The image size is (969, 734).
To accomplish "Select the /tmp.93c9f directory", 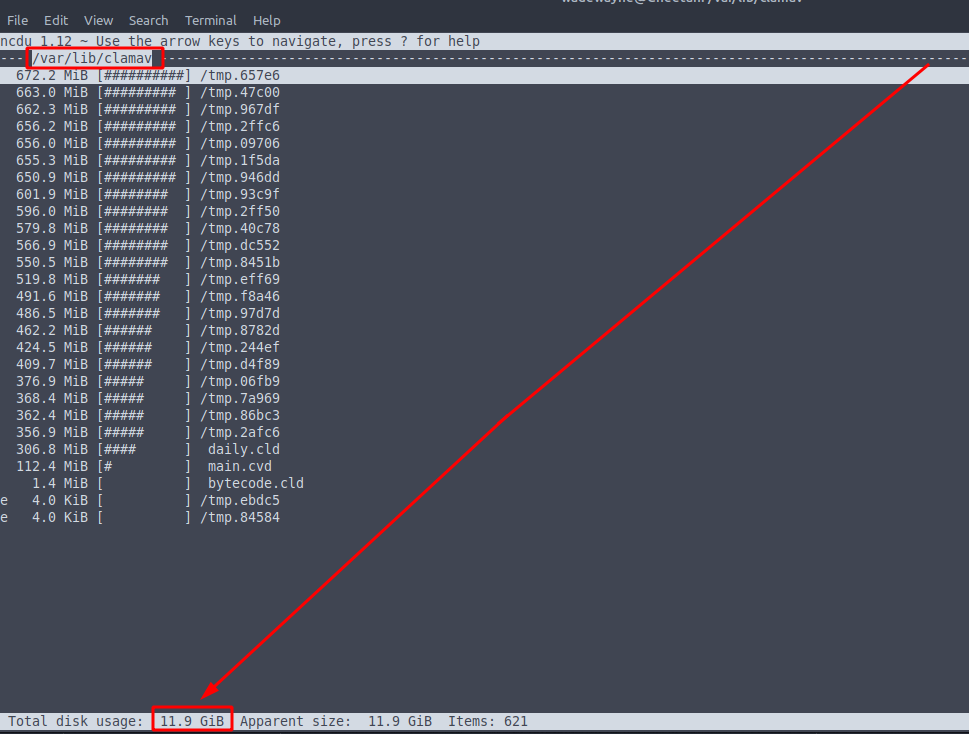I will pyautogui.click(x=484, y=195).
